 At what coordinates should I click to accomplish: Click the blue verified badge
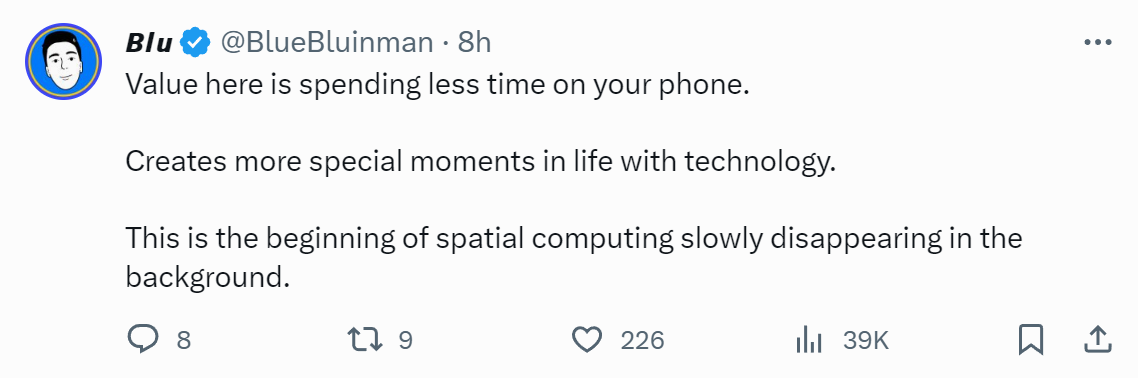coord(195,43)
